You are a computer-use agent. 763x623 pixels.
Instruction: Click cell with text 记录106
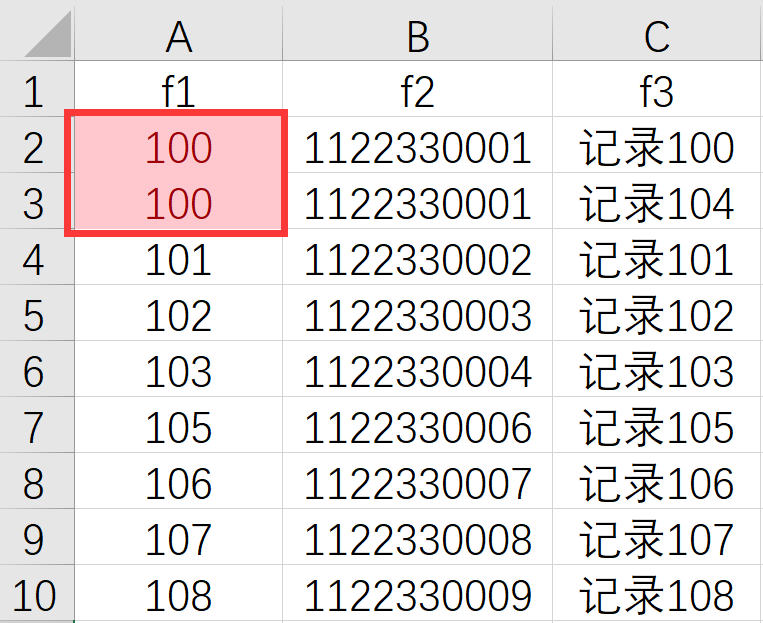(x=657, y=484)
